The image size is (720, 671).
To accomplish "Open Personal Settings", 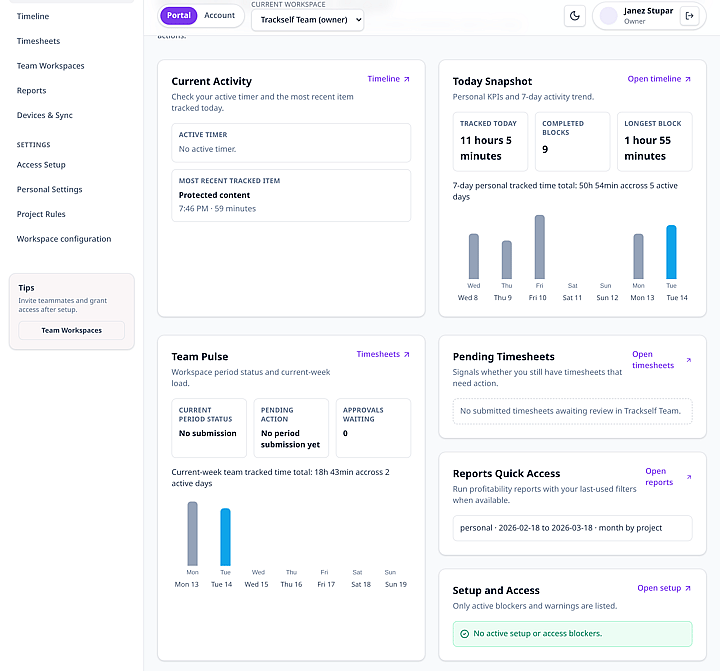I will pos(50,190).
